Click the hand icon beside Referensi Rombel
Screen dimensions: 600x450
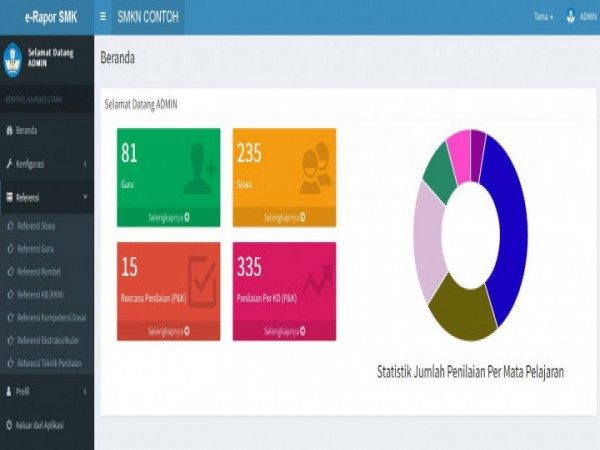click(x=11, y=272)
